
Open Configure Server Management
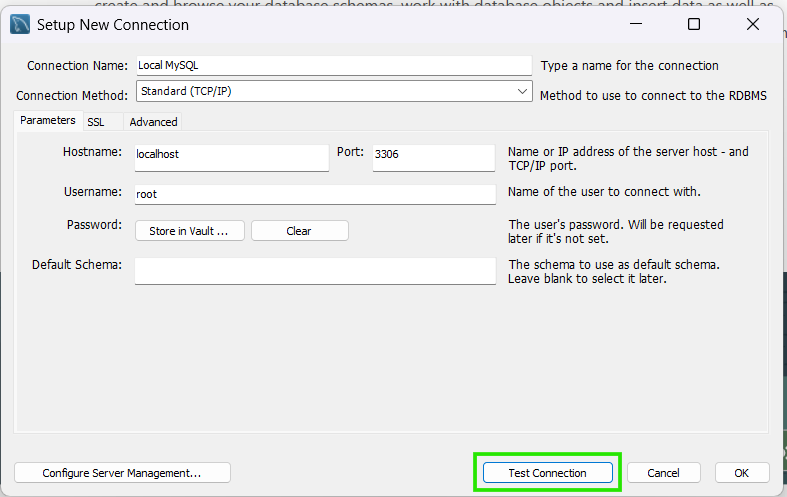[x=122, y=473]
